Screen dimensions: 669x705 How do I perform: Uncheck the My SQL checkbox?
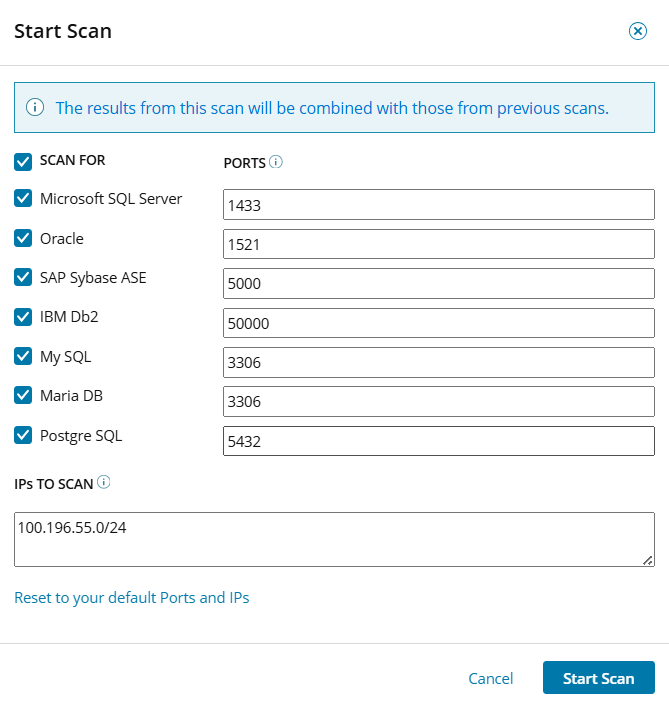coord(23,357)
